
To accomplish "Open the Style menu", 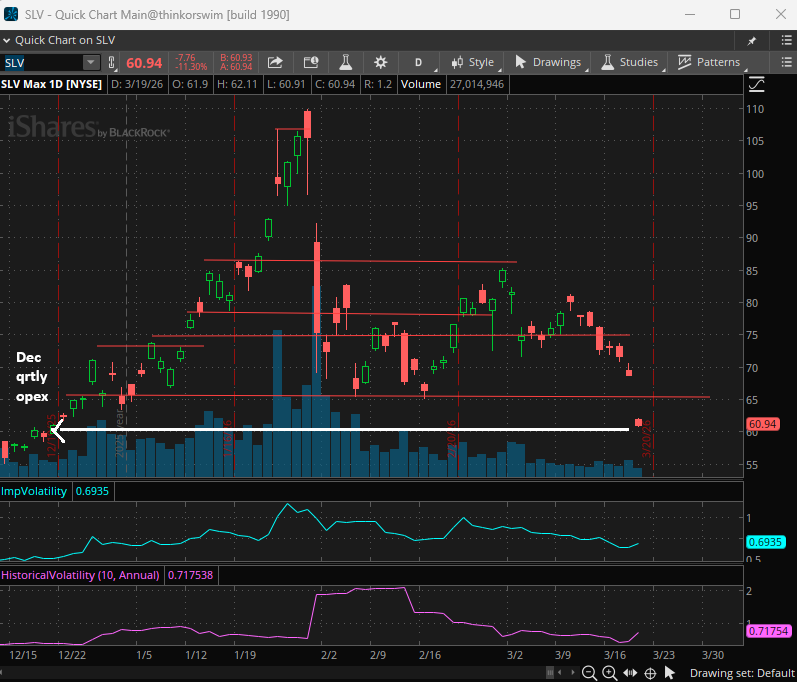I will point(473,63).
